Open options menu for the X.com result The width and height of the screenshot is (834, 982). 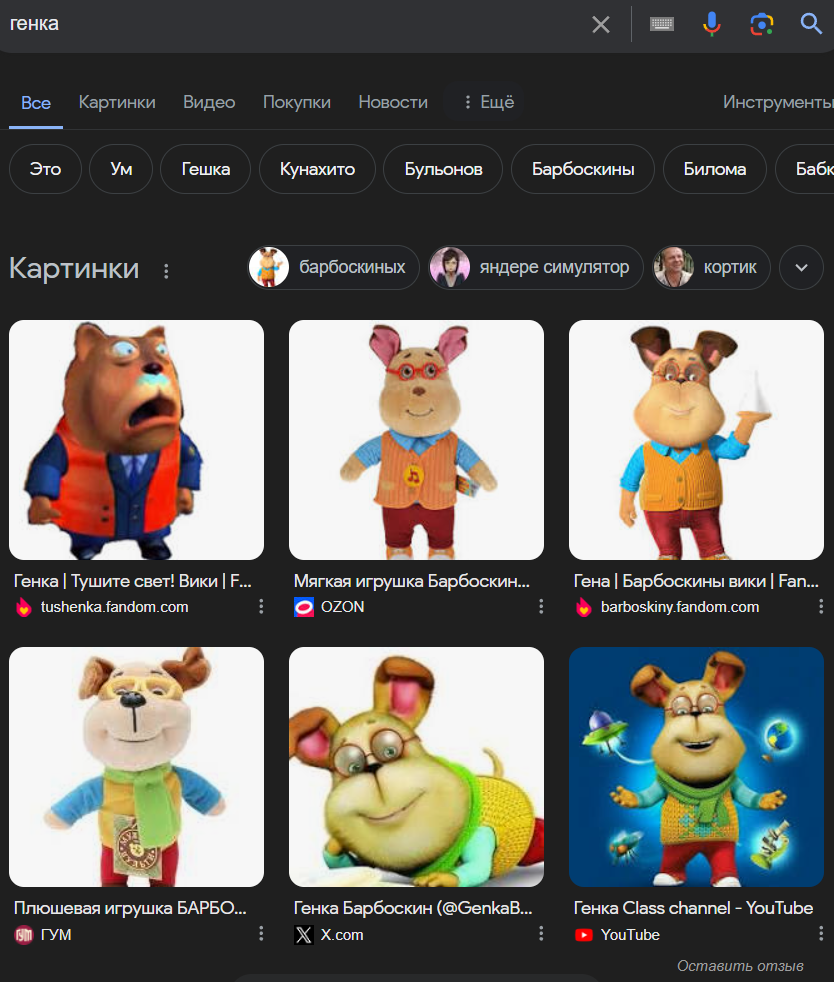[541, 934]
